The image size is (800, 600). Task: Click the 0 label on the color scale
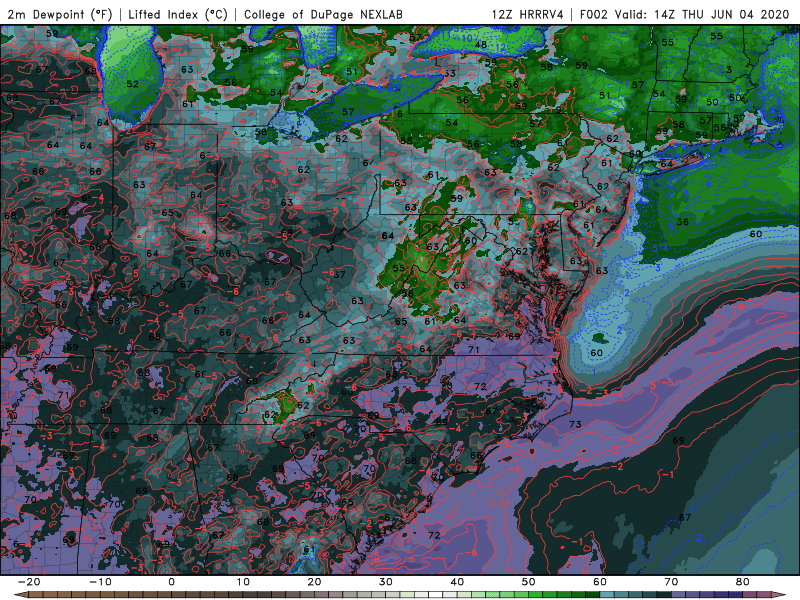click(x=171, y=582)
